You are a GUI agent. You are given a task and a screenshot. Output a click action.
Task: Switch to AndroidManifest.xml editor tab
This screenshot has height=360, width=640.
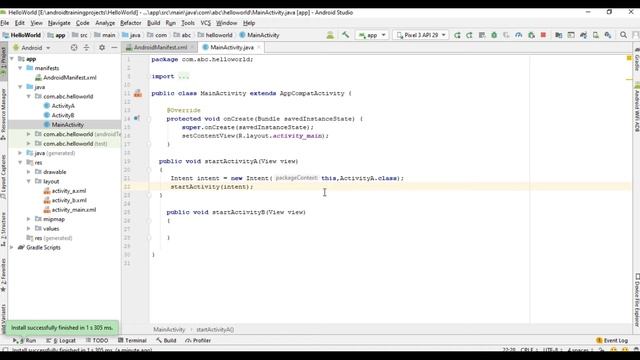(x=160, y=47)
